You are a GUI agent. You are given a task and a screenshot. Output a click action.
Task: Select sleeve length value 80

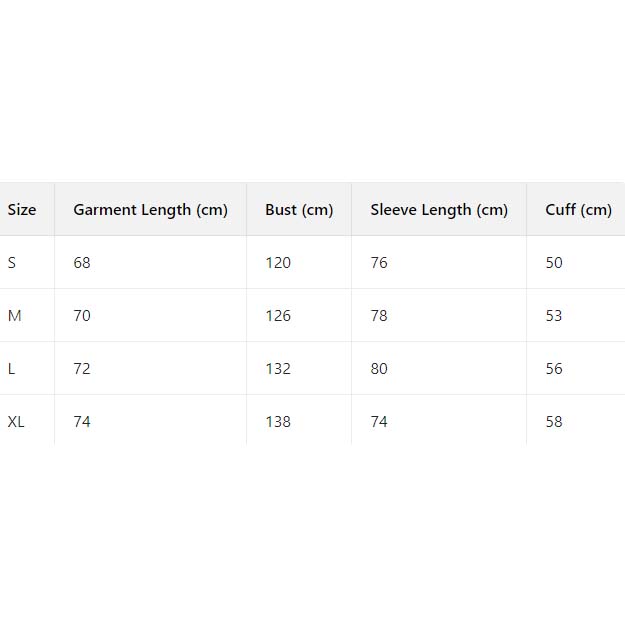(379, 369)
